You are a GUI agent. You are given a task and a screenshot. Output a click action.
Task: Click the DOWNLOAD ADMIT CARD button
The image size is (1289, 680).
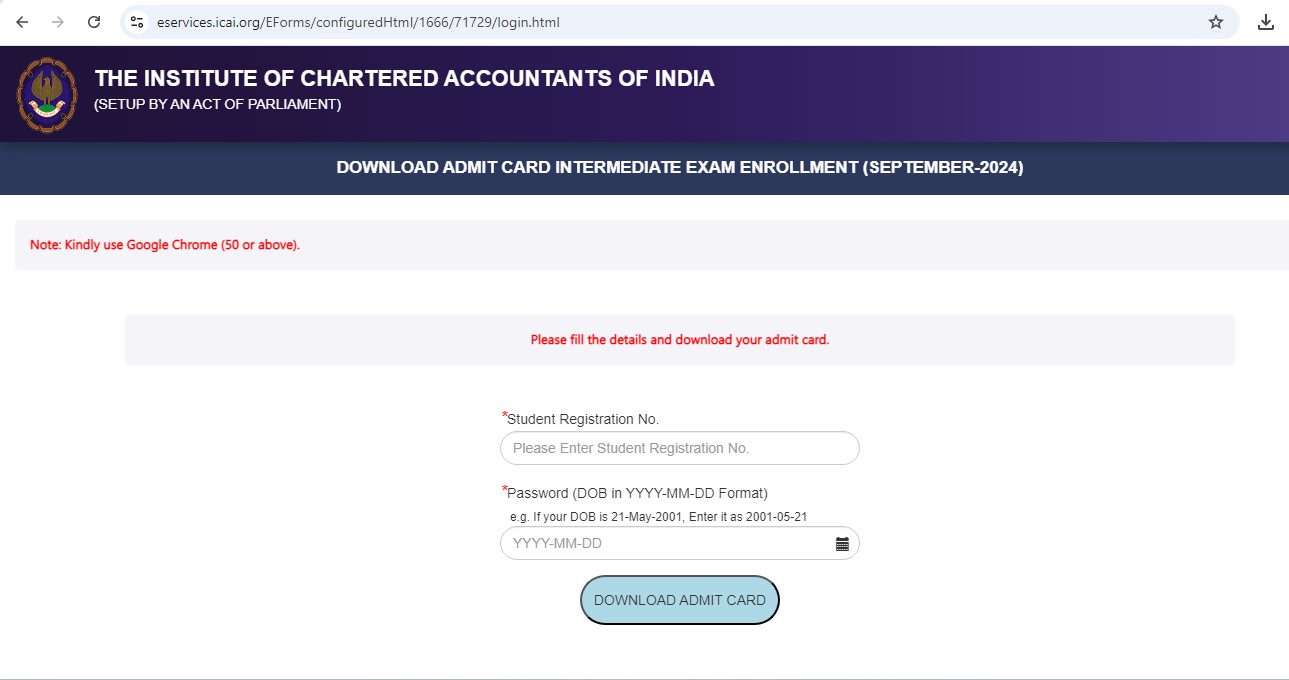tap(679, 599)
